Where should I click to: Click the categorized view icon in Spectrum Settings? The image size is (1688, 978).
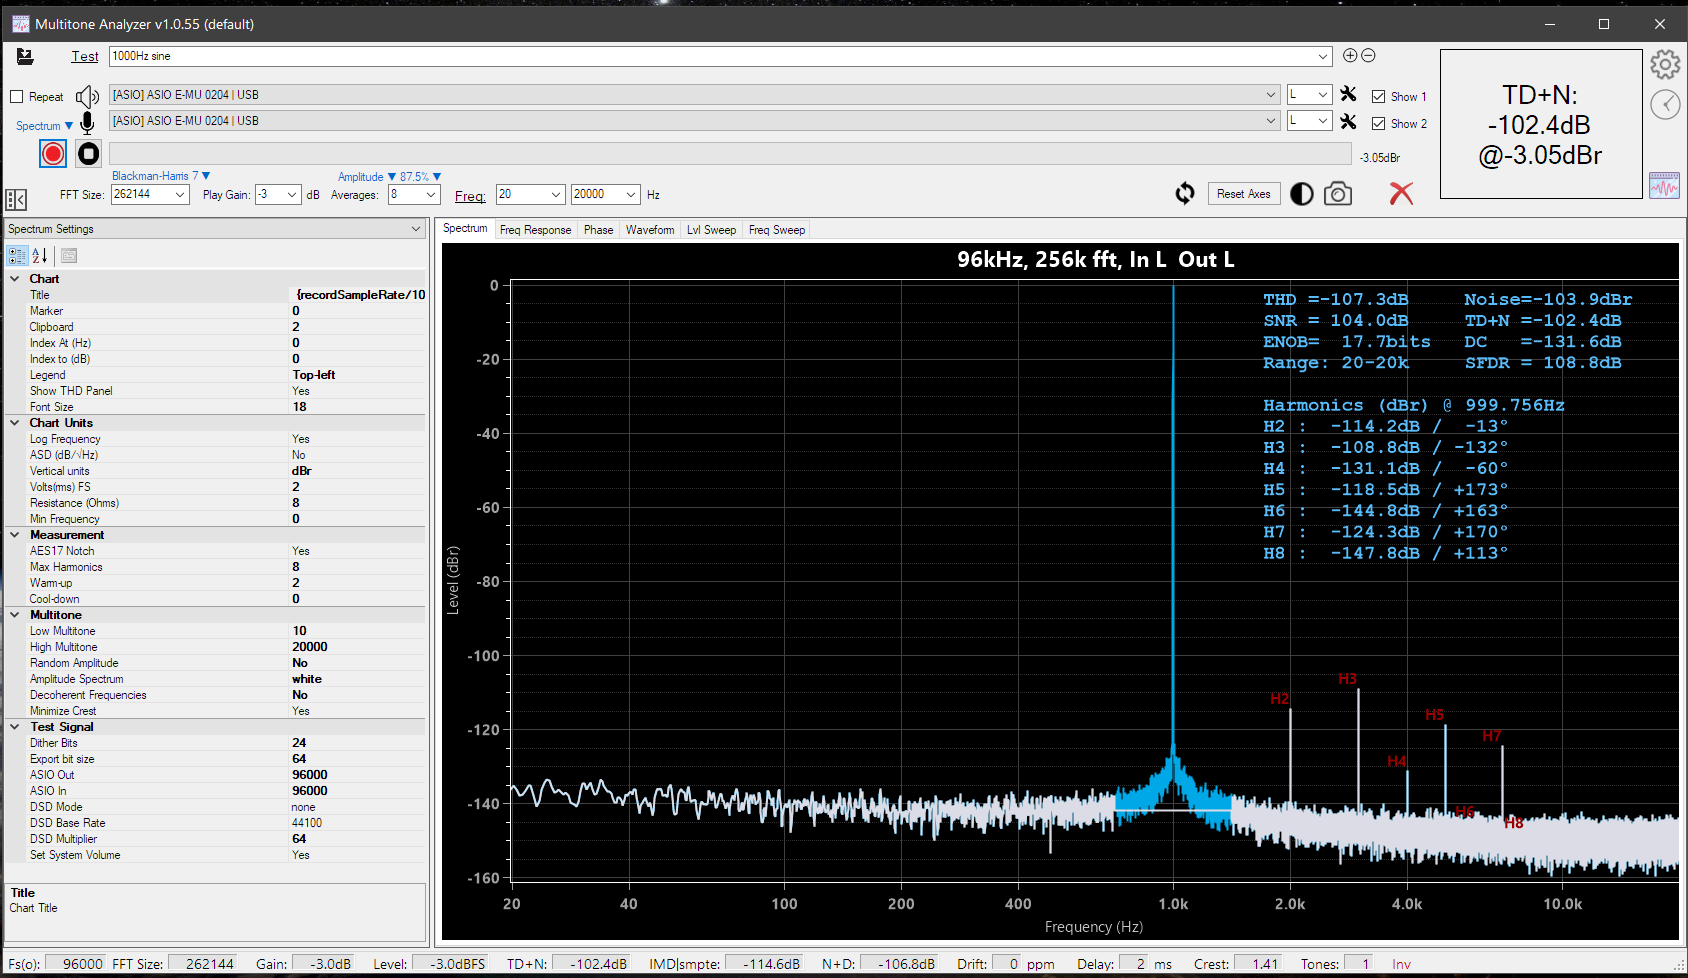pos(18,256)
